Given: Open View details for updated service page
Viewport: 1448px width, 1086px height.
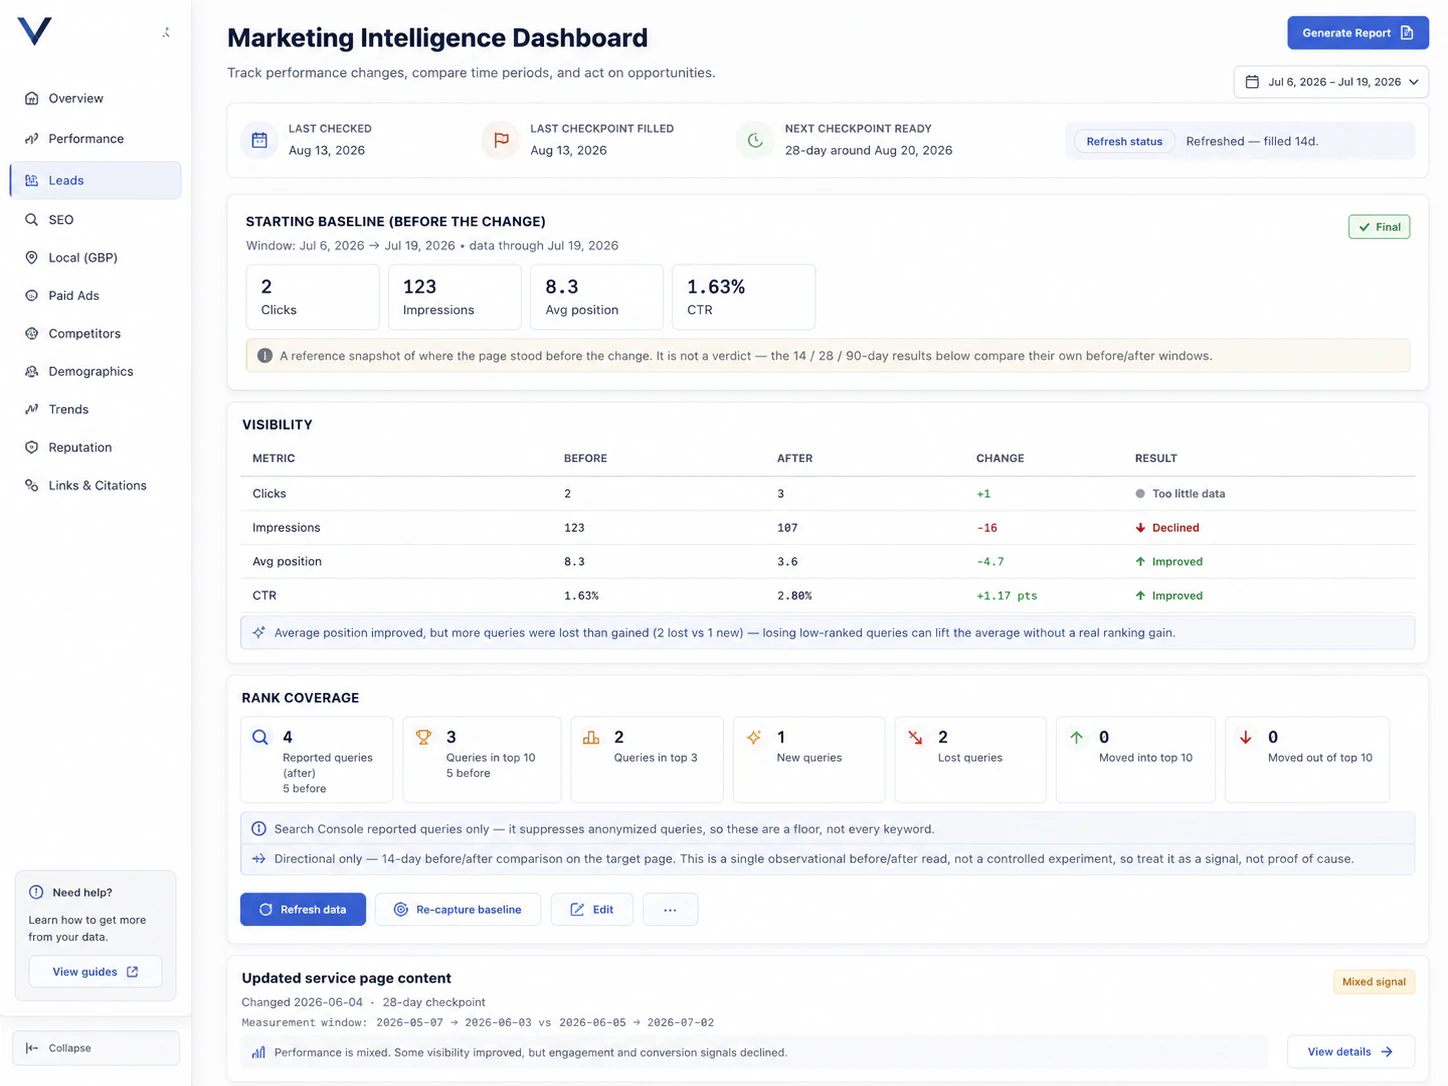Looking at the screenshot, I should click(1350, 1052).
